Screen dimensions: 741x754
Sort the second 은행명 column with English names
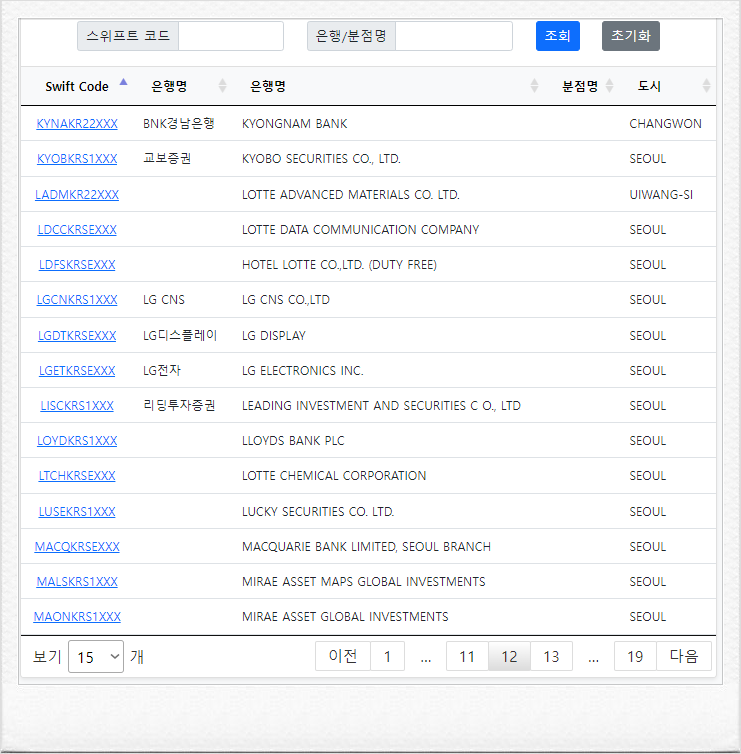(534, 86)
